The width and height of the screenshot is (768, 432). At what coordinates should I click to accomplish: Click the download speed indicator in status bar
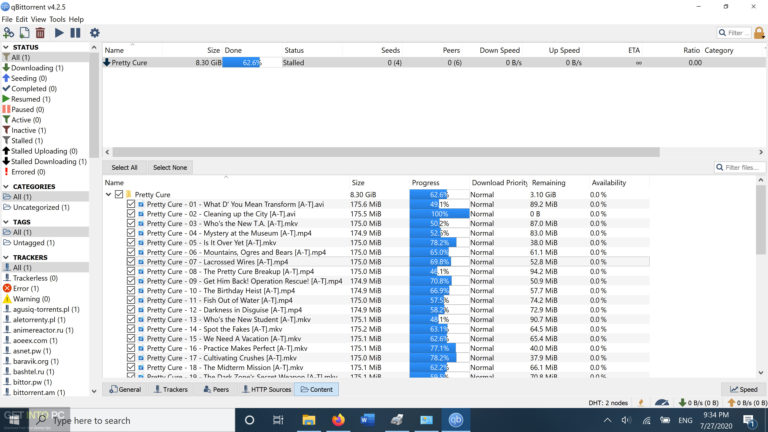coord(698,403)
